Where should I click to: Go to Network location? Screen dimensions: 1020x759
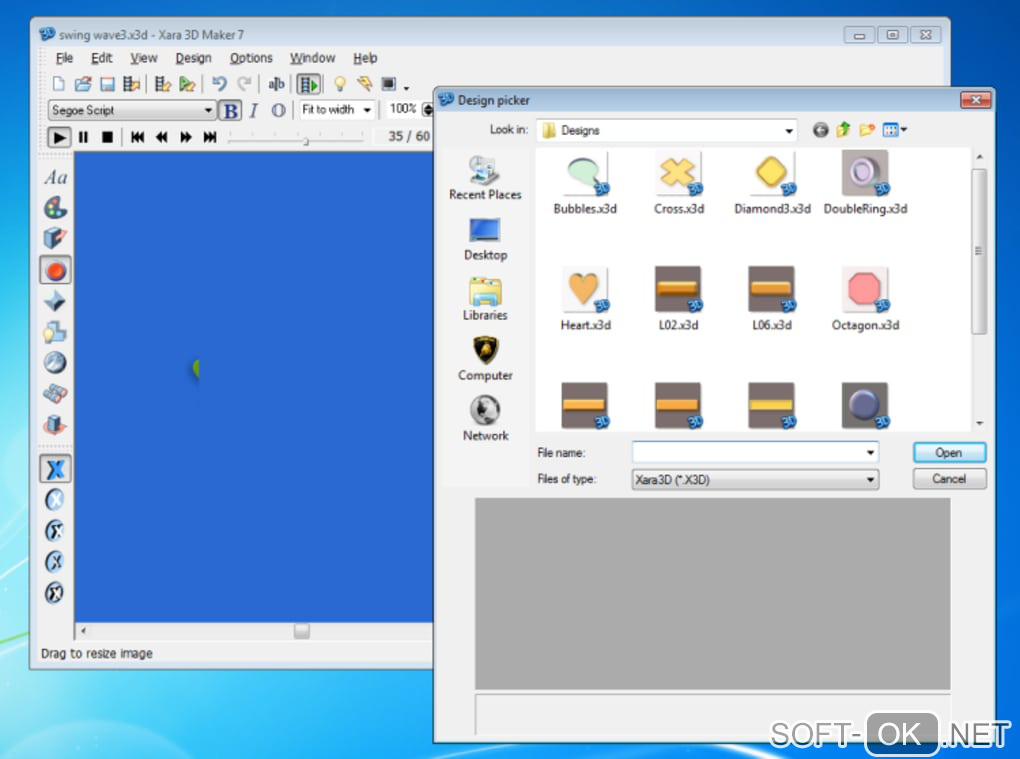tap(485, 418)
